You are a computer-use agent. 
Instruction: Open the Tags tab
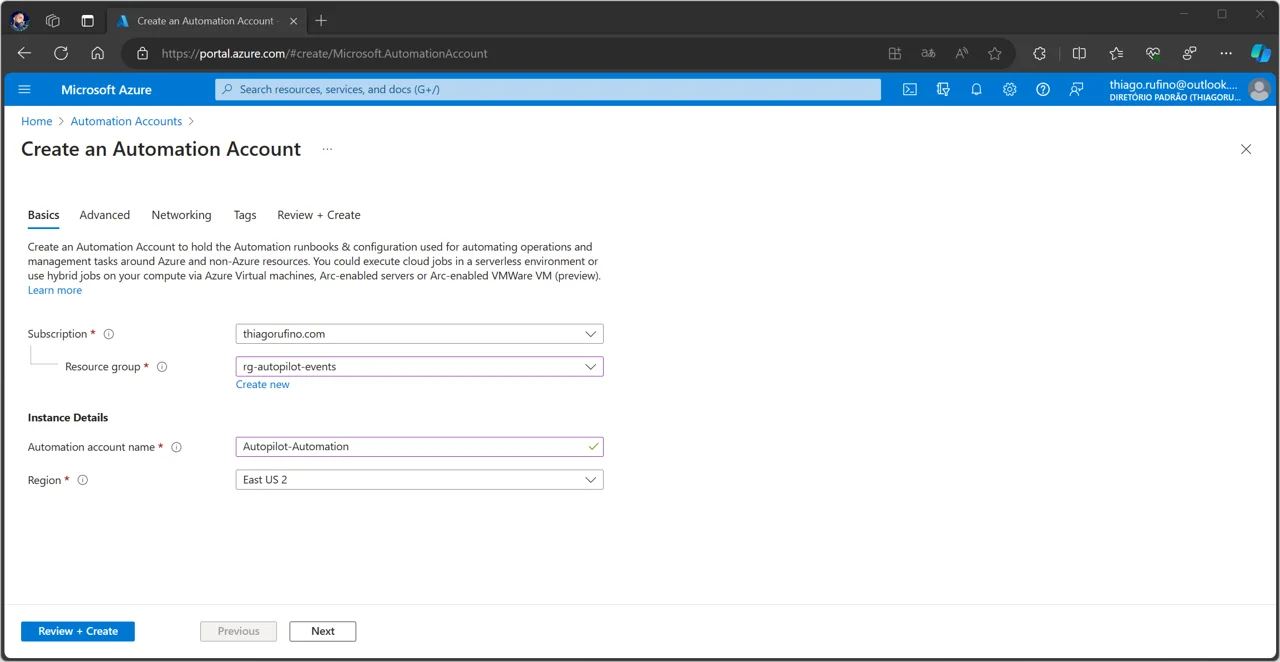(x=245, y=215)
